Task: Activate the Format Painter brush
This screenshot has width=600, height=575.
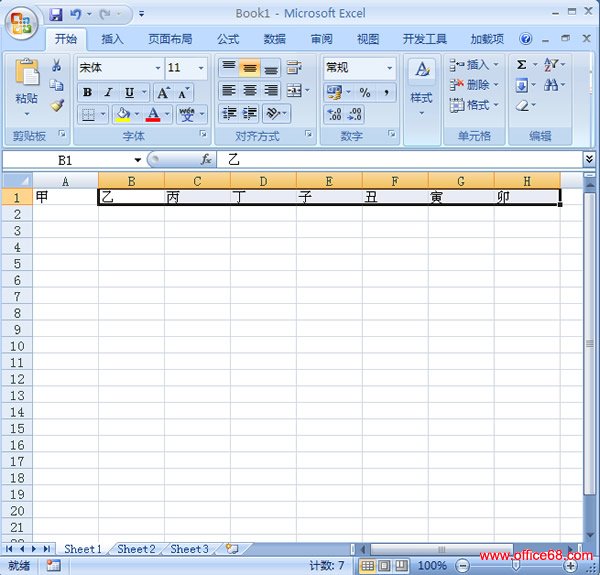Action: point(57,105)
